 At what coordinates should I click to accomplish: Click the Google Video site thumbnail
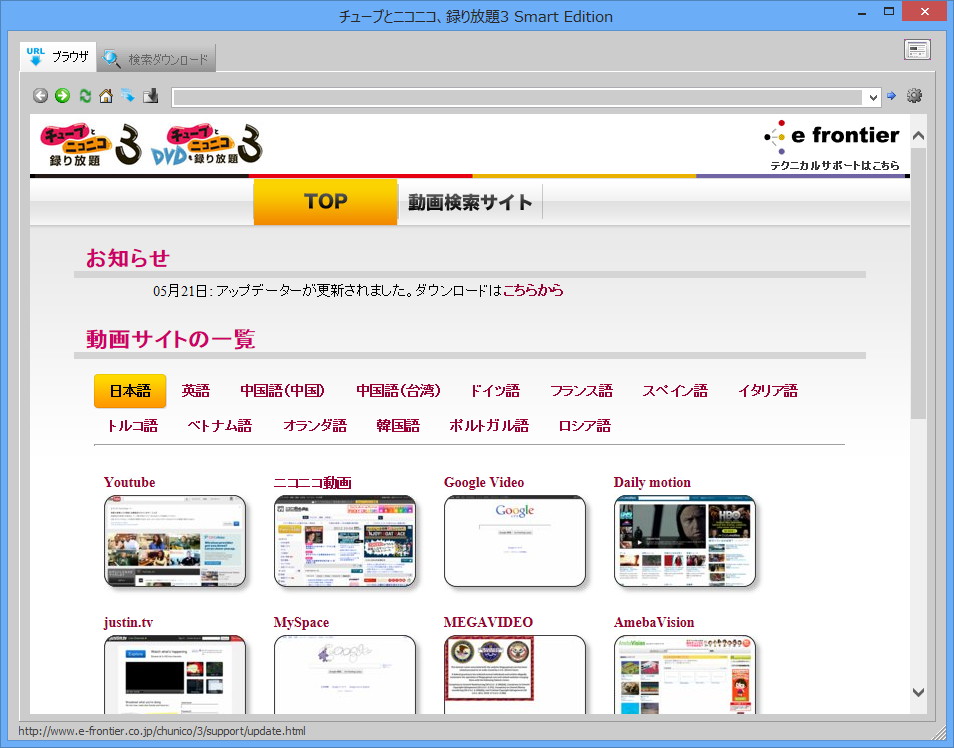coord(515,541)
